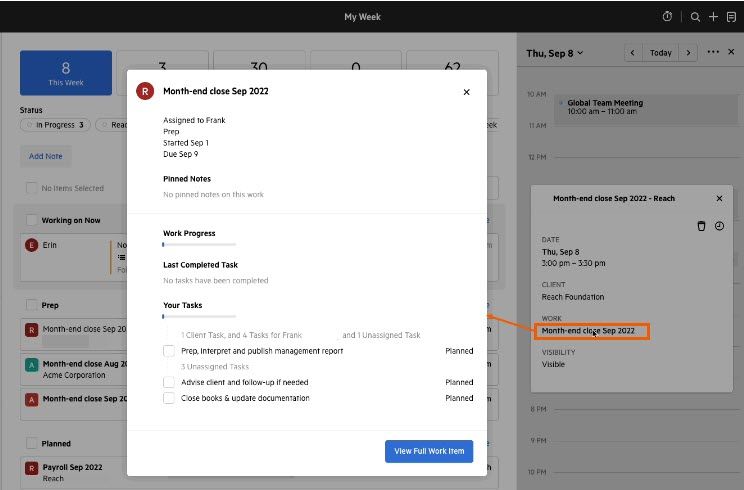Check 'Advise client and follow-up if needed' task

[x=169, y=382]
